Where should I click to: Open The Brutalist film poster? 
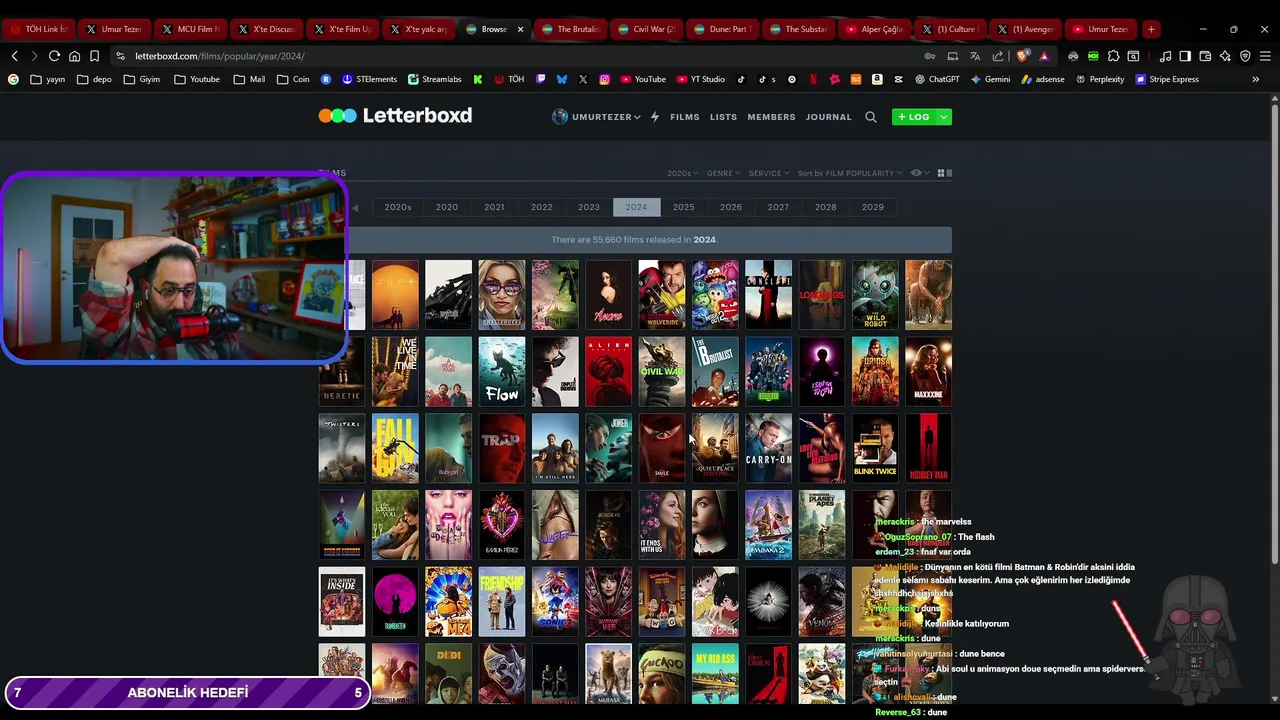[715, 371]
